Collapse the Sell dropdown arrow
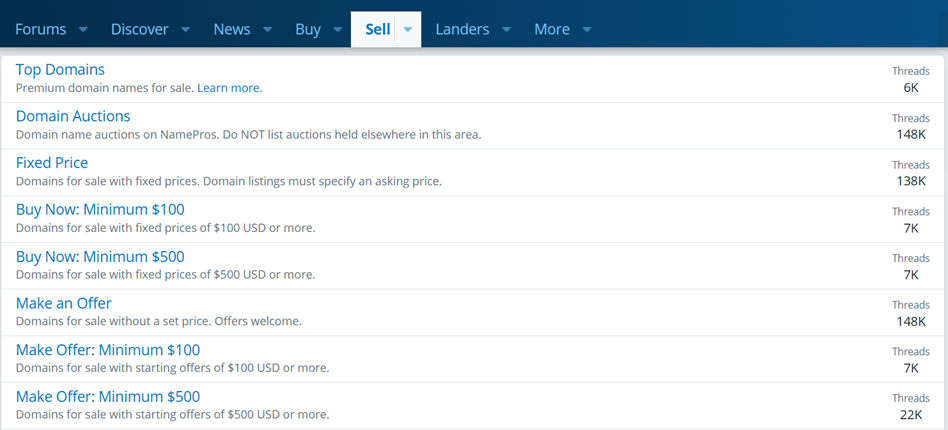Viewport: 948px width, 430px height. click(408, 29)
